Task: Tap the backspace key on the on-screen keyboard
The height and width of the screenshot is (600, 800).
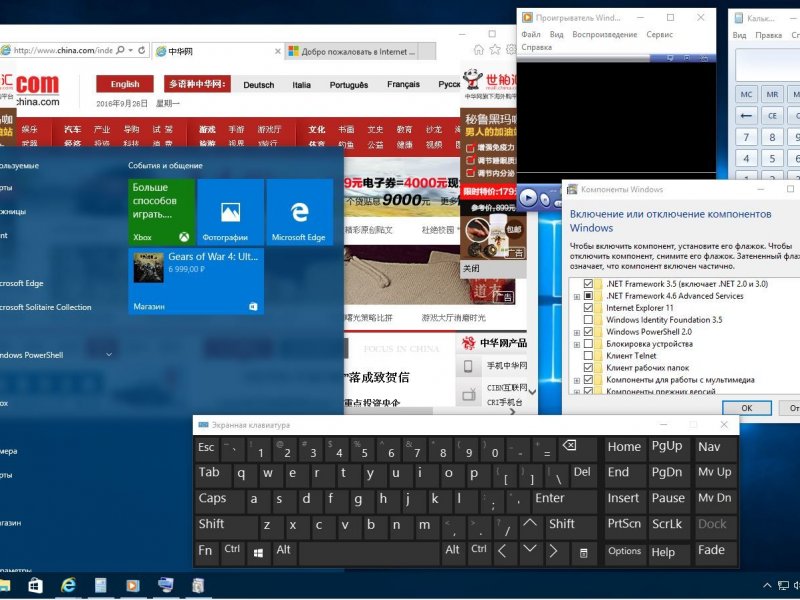Action: [578, 448]
